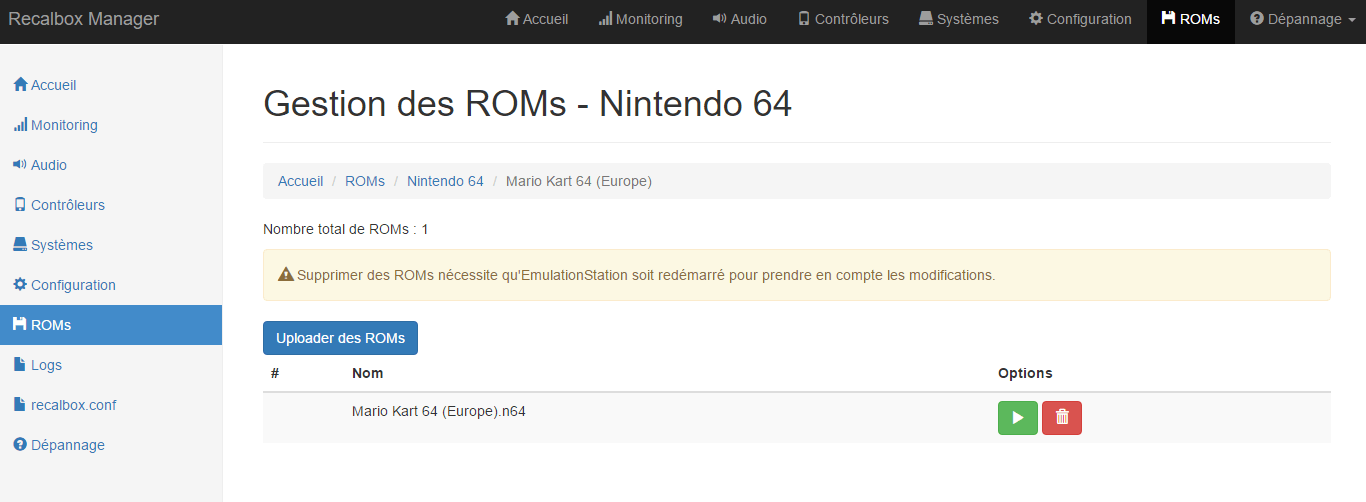Viewport: 1366px width, 502px height.
Task: Open Accueil in the top navigation bar
Action: (x=537, y=19)
